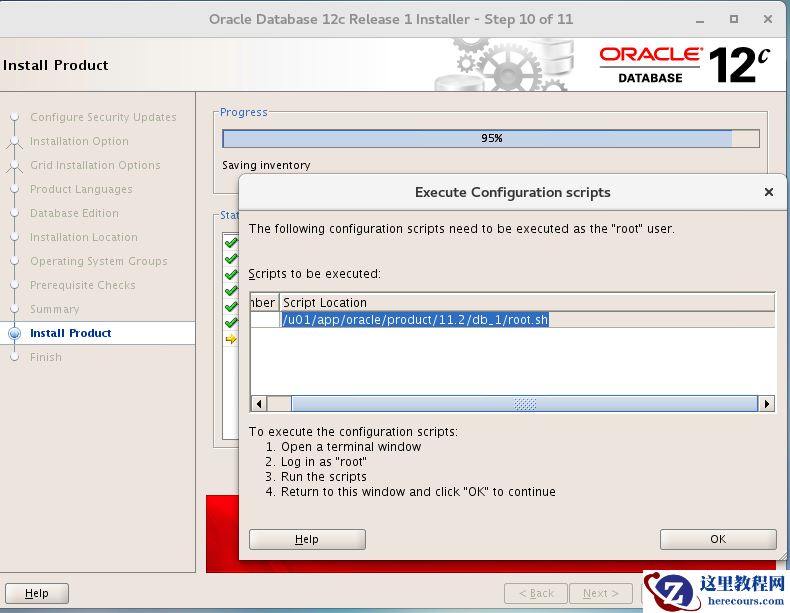Select Product Languages step
The image size is (790, 613).
tap(81, 189)
